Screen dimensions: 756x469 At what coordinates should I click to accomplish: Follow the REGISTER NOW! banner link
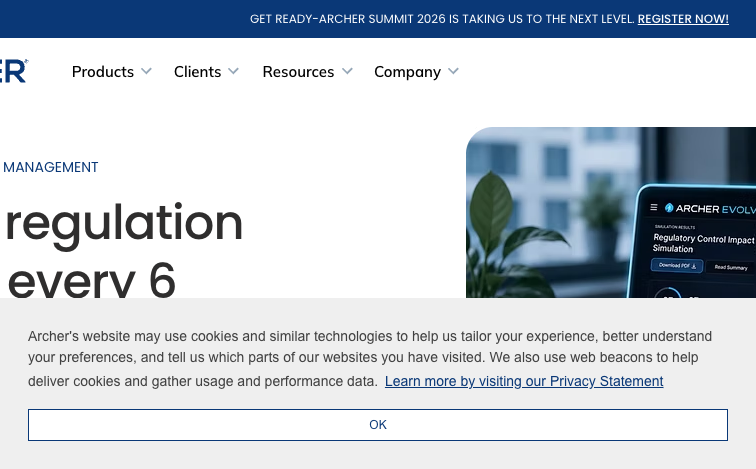click(683, 19)
